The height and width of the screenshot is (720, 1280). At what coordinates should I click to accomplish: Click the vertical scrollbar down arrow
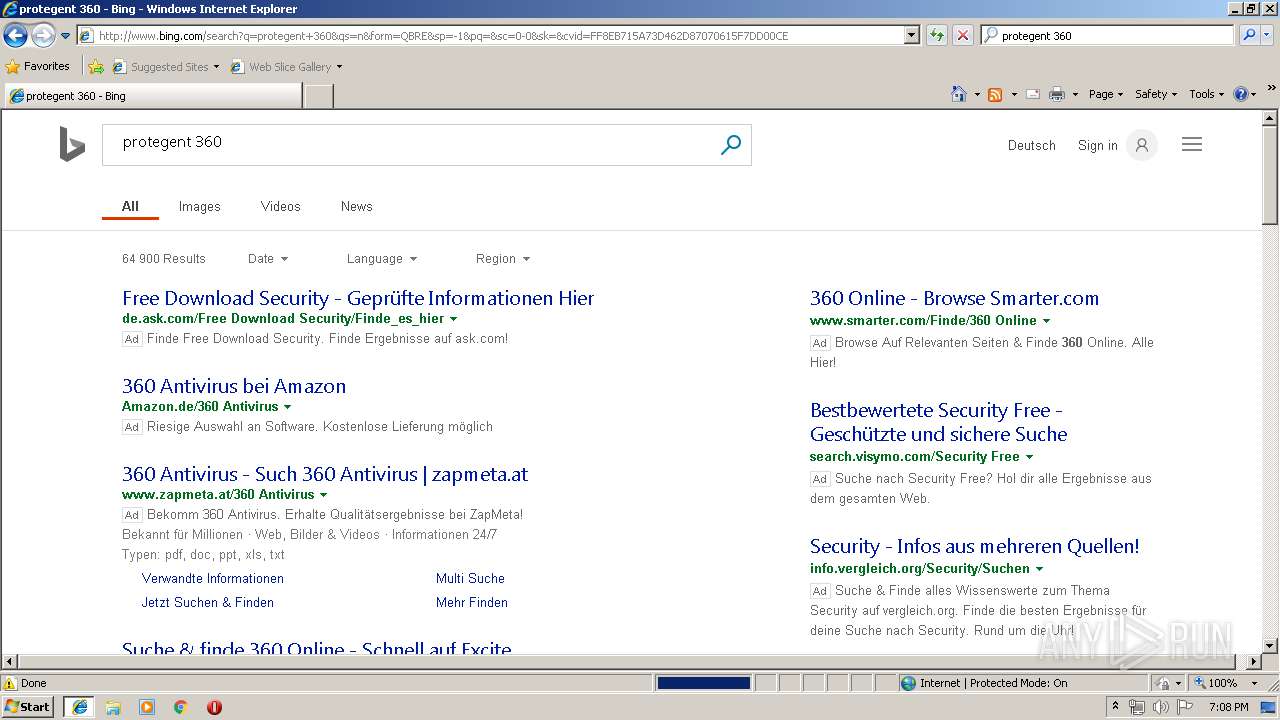(1270, 646)
